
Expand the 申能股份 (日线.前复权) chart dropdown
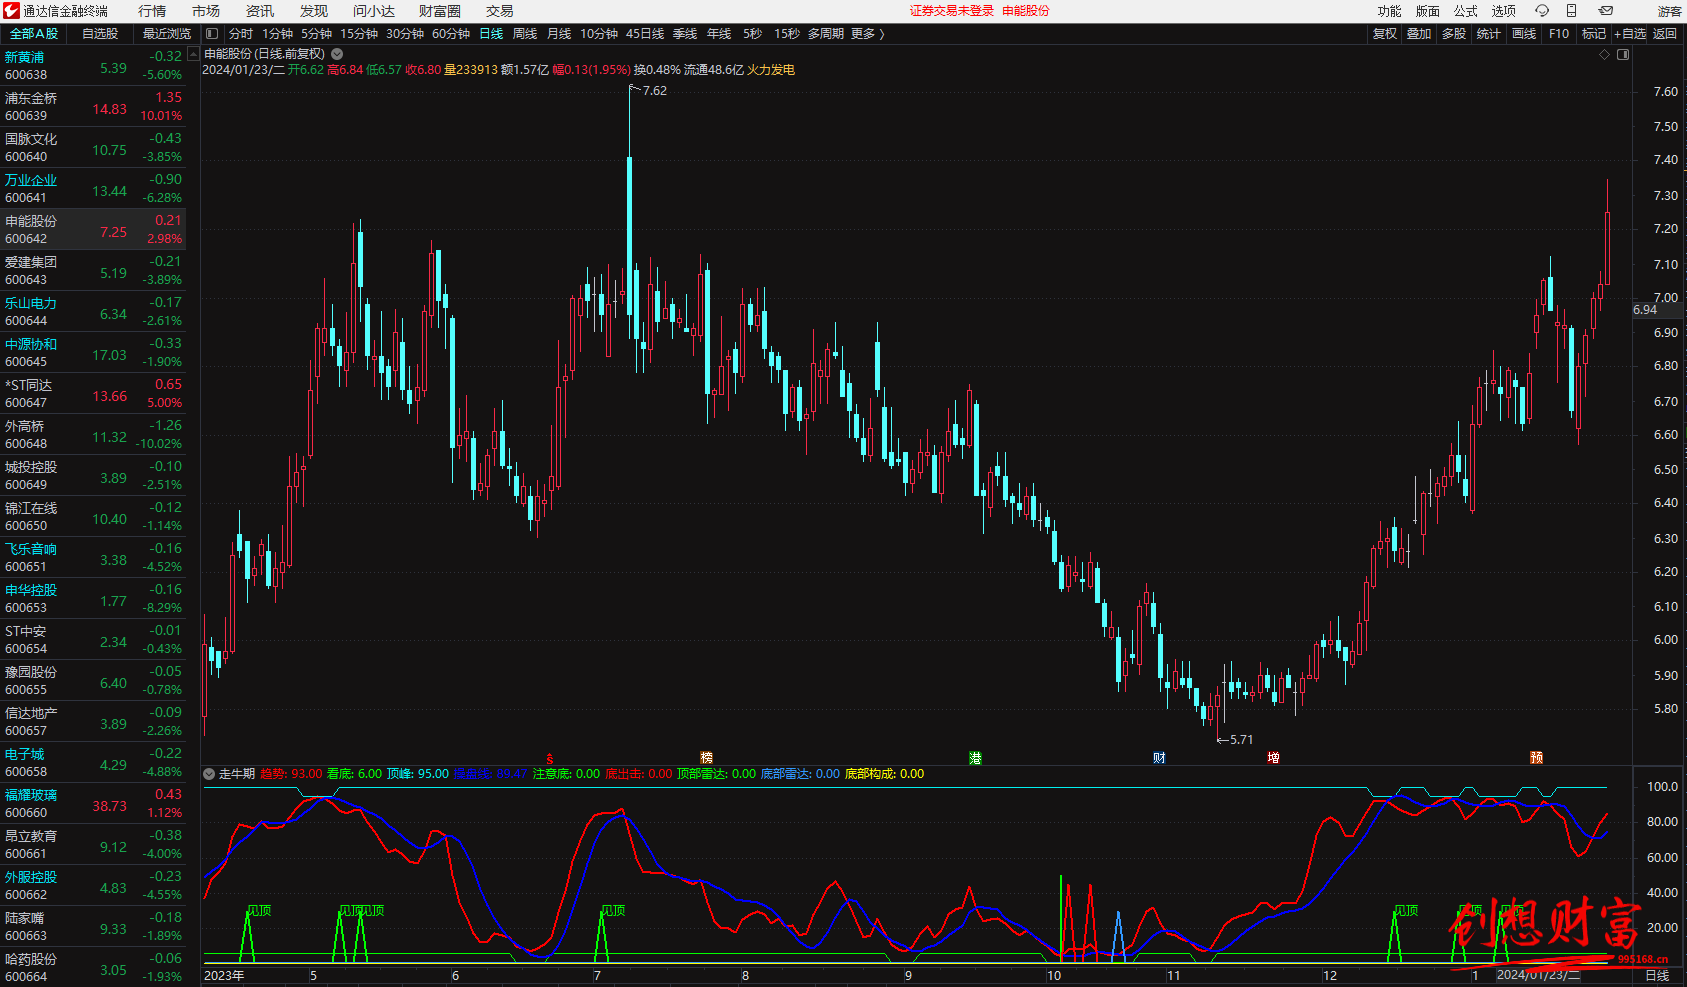[337, 54]
